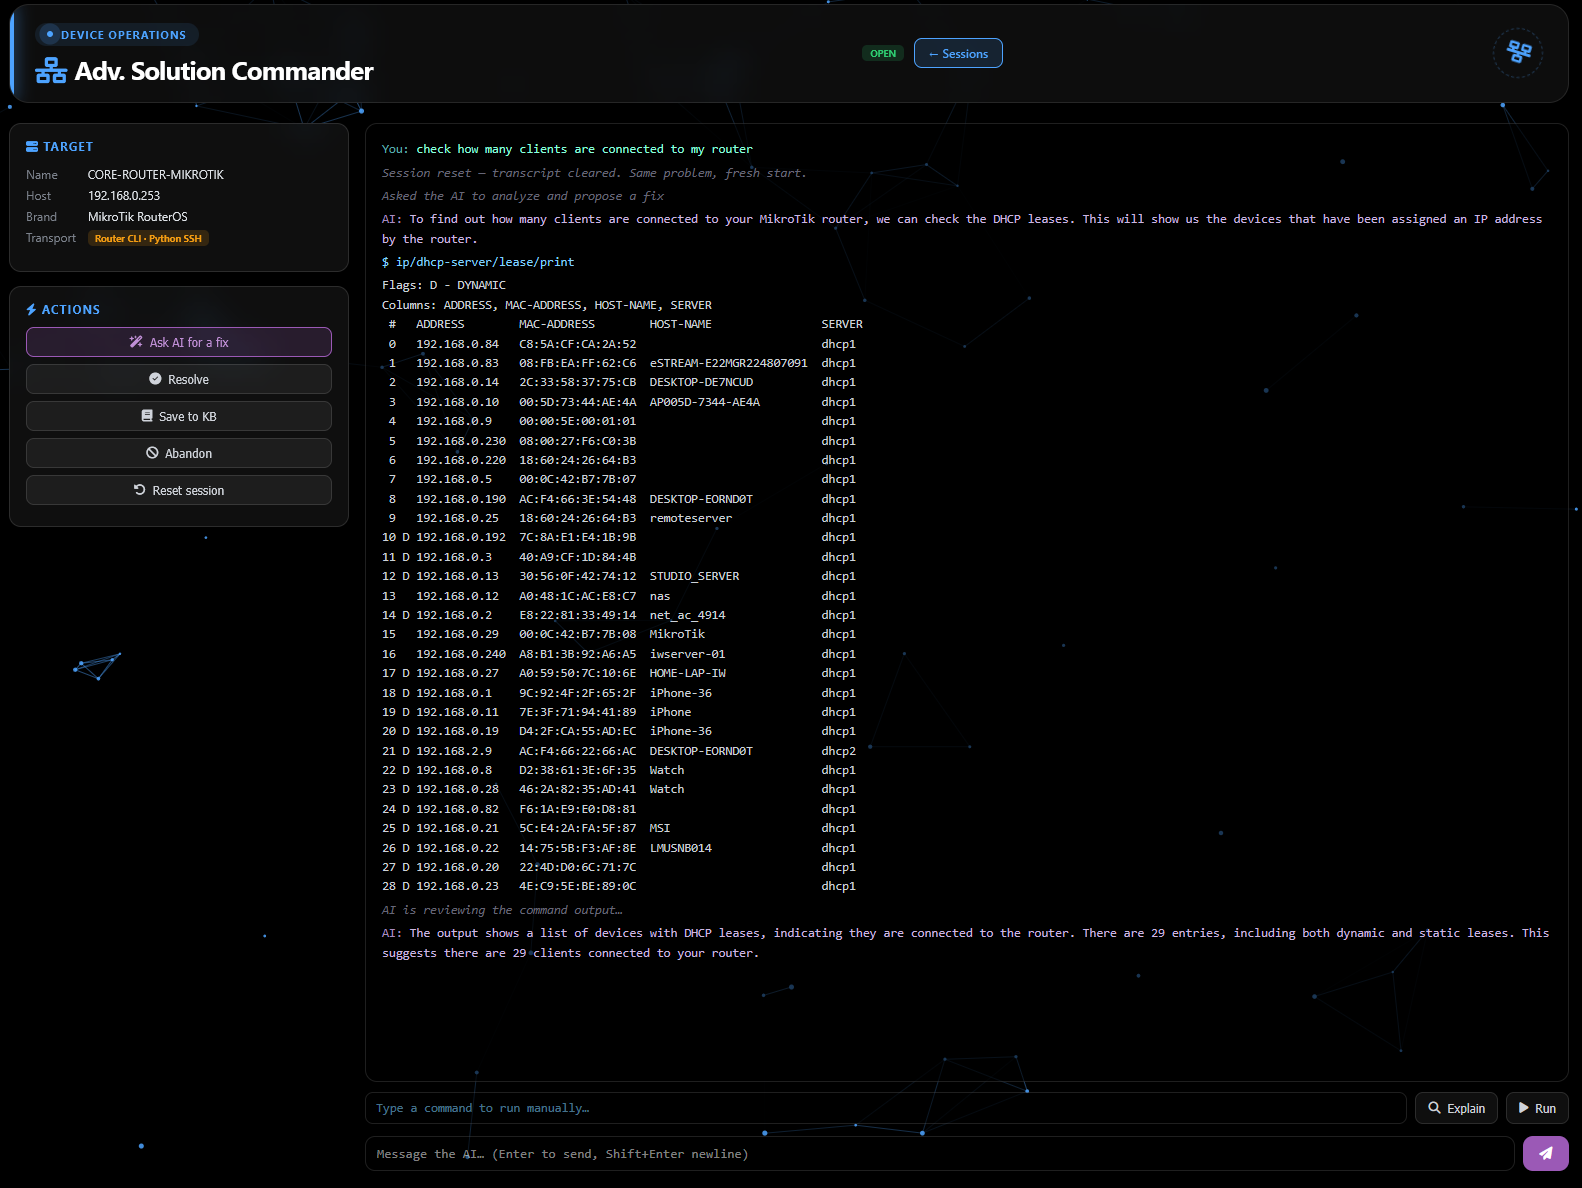The height and width of the screenshot is (1188, 1582).
Task: Click the MAC-ADDRESS column header
Action: click(x=557, y=324)
